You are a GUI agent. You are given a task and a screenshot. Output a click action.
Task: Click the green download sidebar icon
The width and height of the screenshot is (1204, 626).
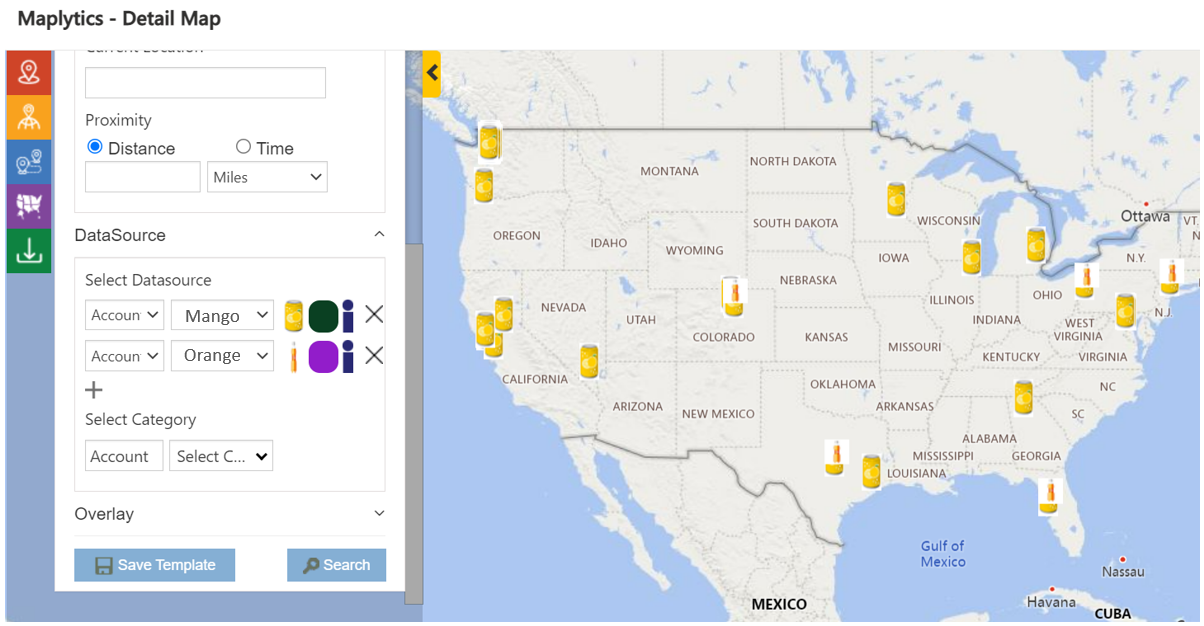tap(29, 251)
